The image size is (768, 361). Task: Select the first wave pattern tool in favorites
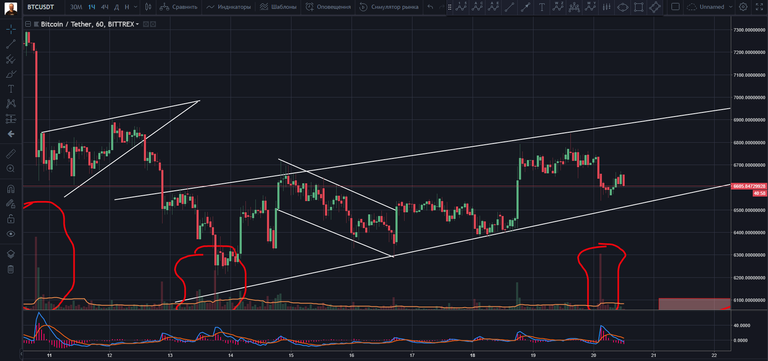460,7
